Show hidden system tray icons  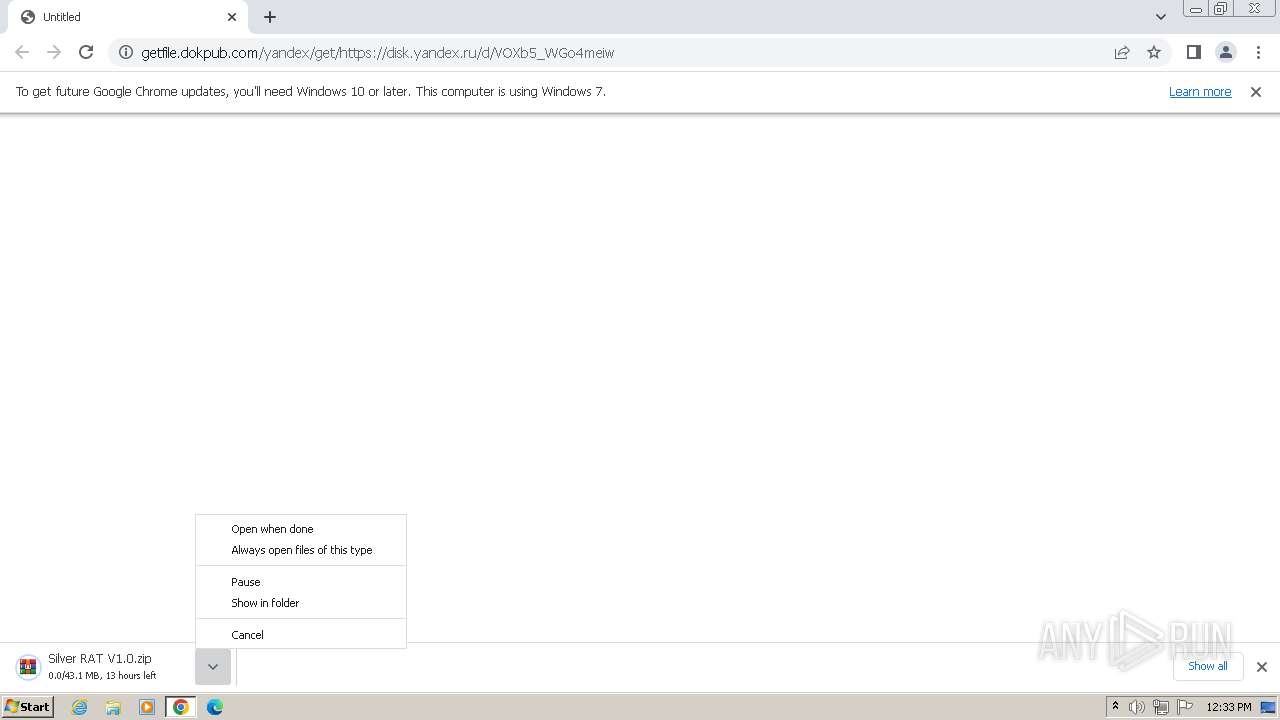(x=1115, y=707)
